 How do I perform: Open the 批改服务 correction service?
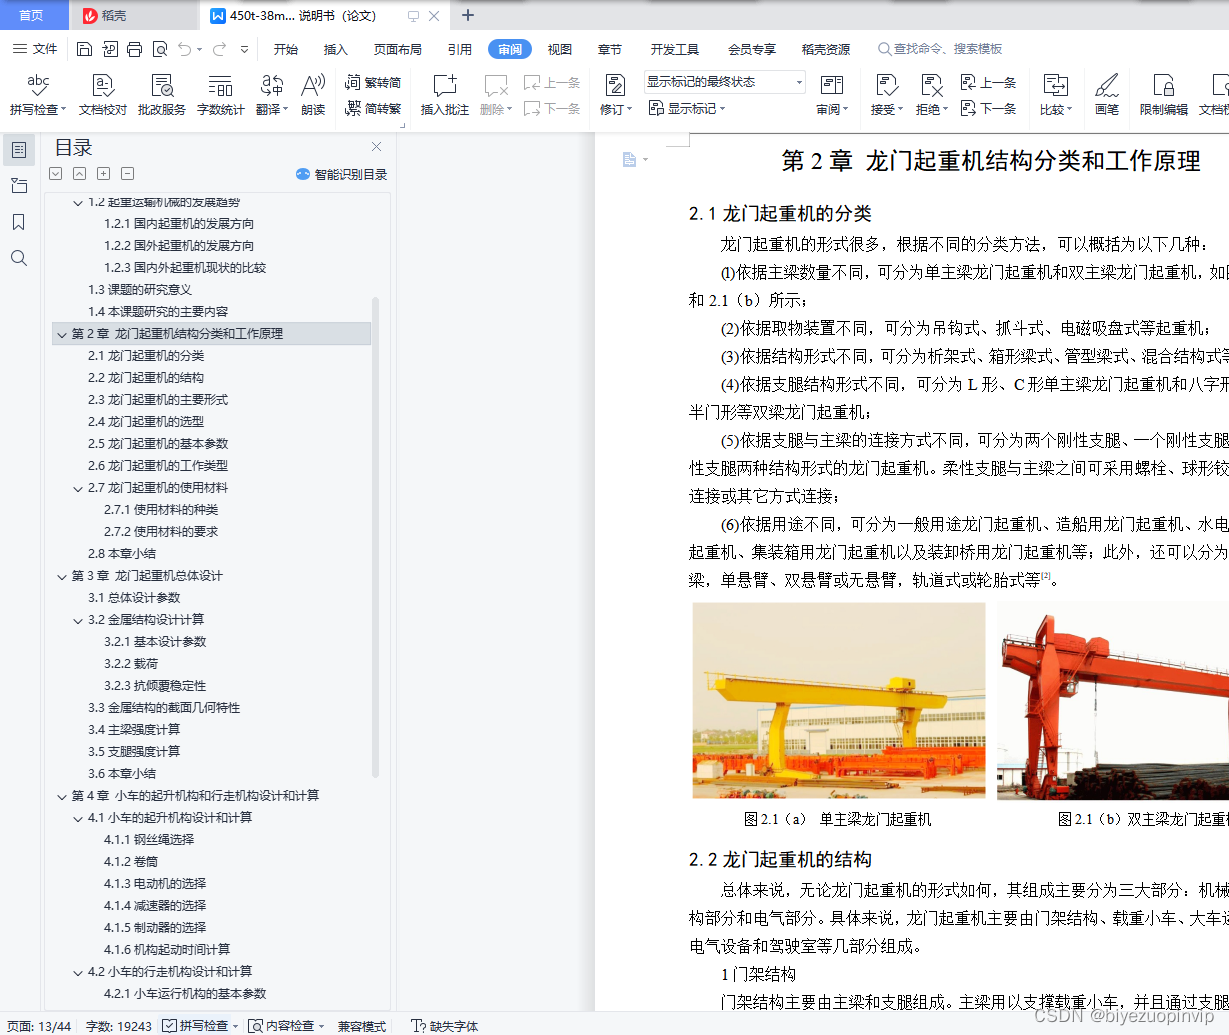point(162,95)
